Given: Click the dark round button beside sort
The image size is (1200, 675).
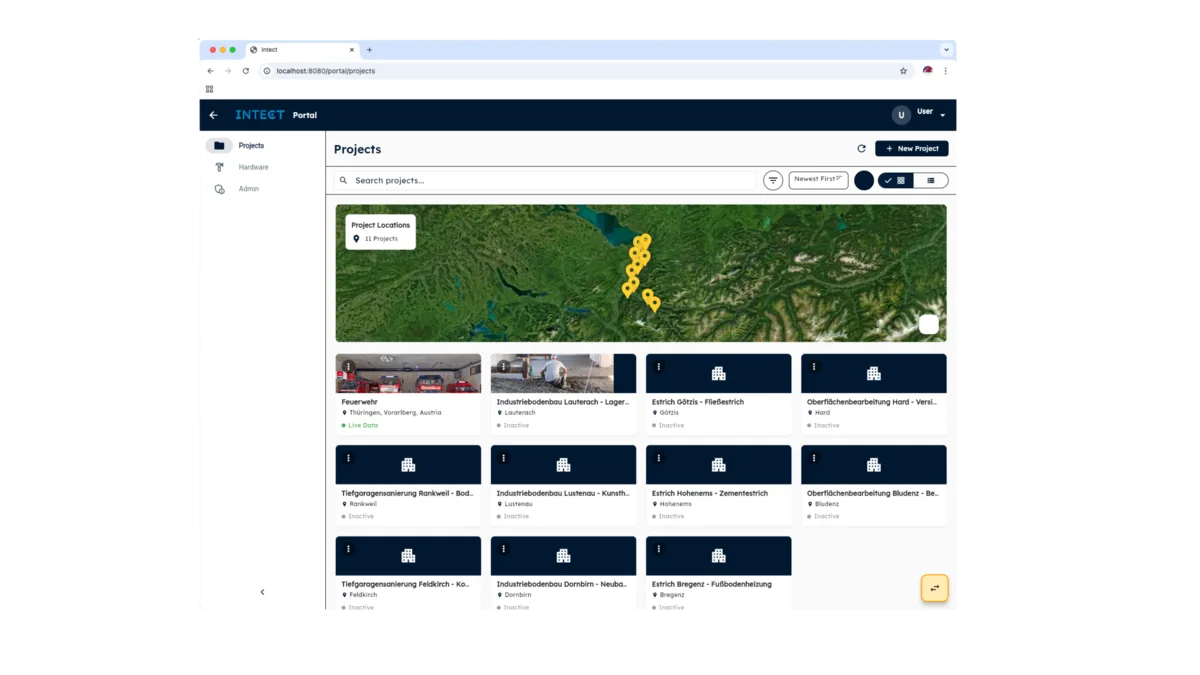Looking at the screenshot, I should (864, 181).
